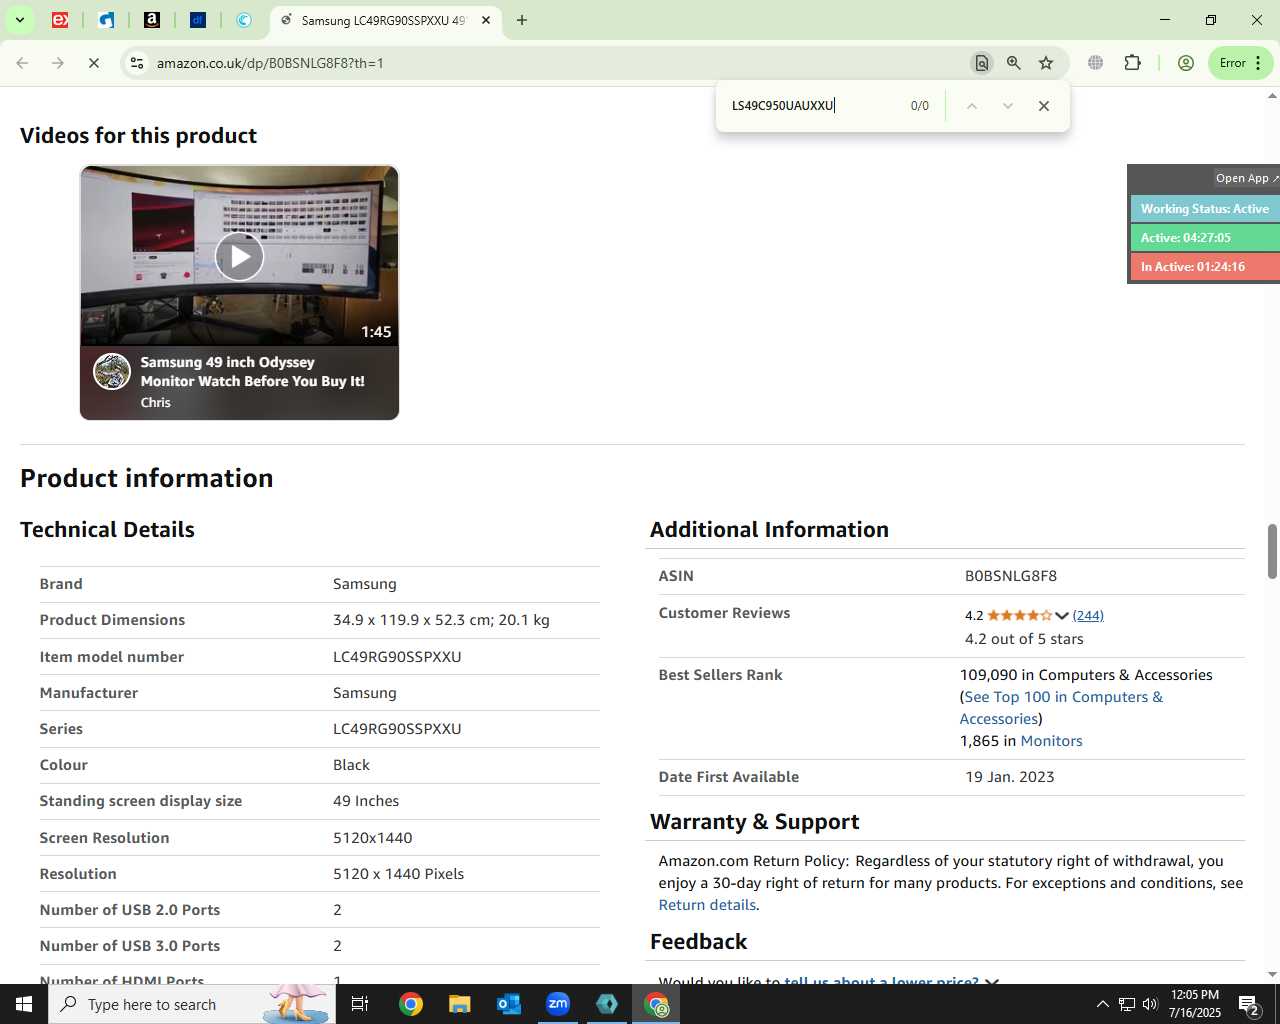The image size is (1280, 1024).
Task: Go forward to the next page
Action: coord(58,63)
